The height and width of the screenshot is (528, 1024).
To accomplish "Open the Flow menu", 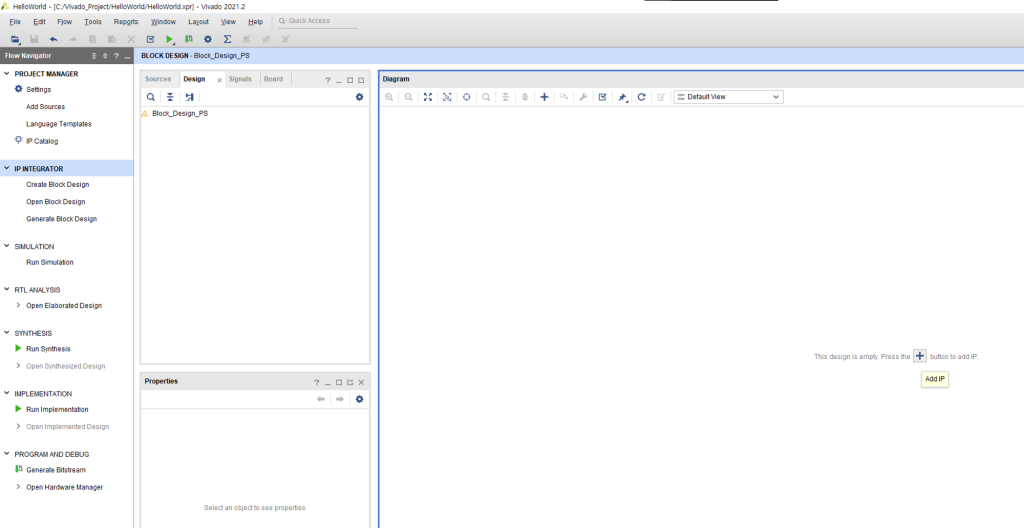I will 64,22.
